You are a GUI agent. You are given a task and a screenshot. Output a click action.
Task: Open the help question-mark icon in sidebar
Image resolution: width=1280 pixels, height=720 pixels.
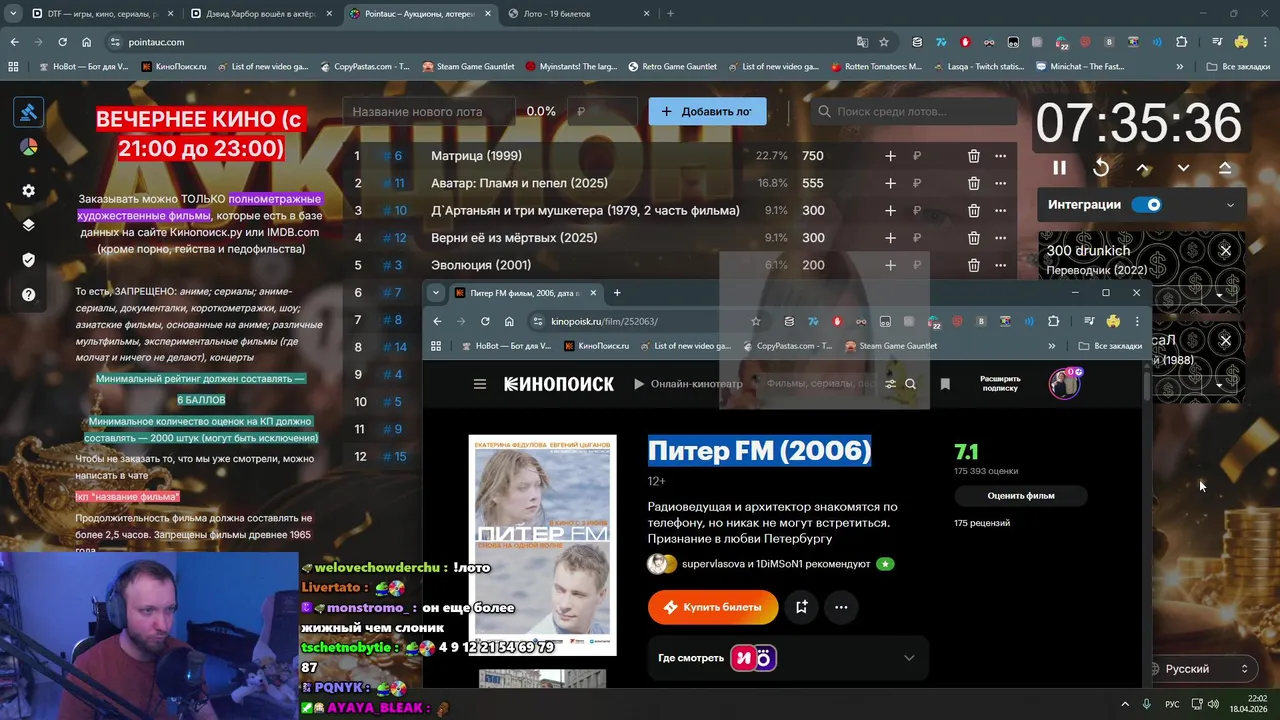point(28,295)
